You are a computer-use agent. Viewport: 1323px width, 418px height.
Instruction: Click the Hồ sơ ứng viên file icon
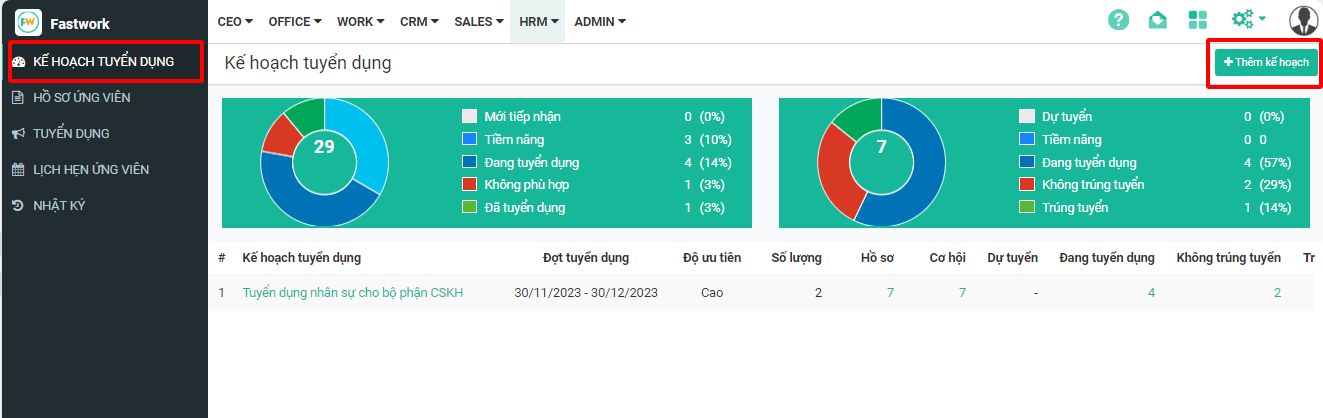click(x=17, y=98)
